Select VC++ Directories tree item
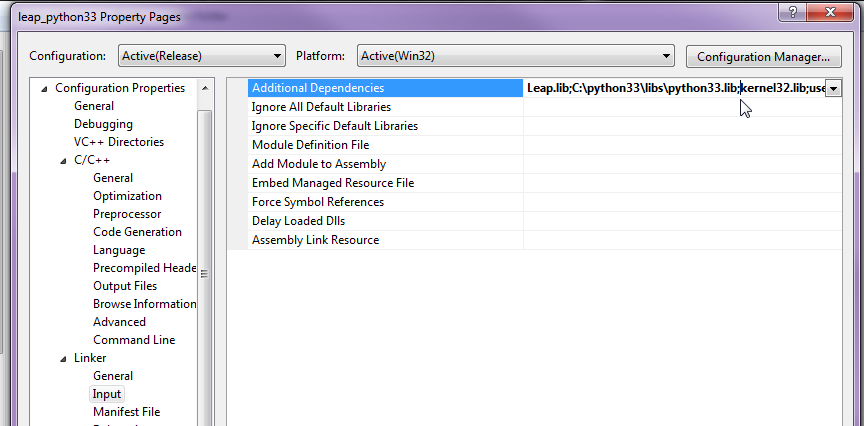 [118, 142]
